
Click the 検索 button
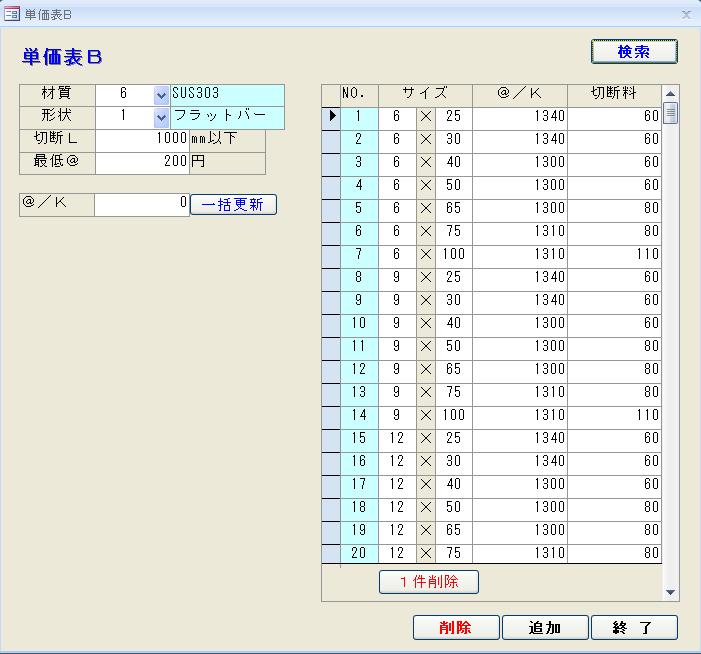coord(634,52)
